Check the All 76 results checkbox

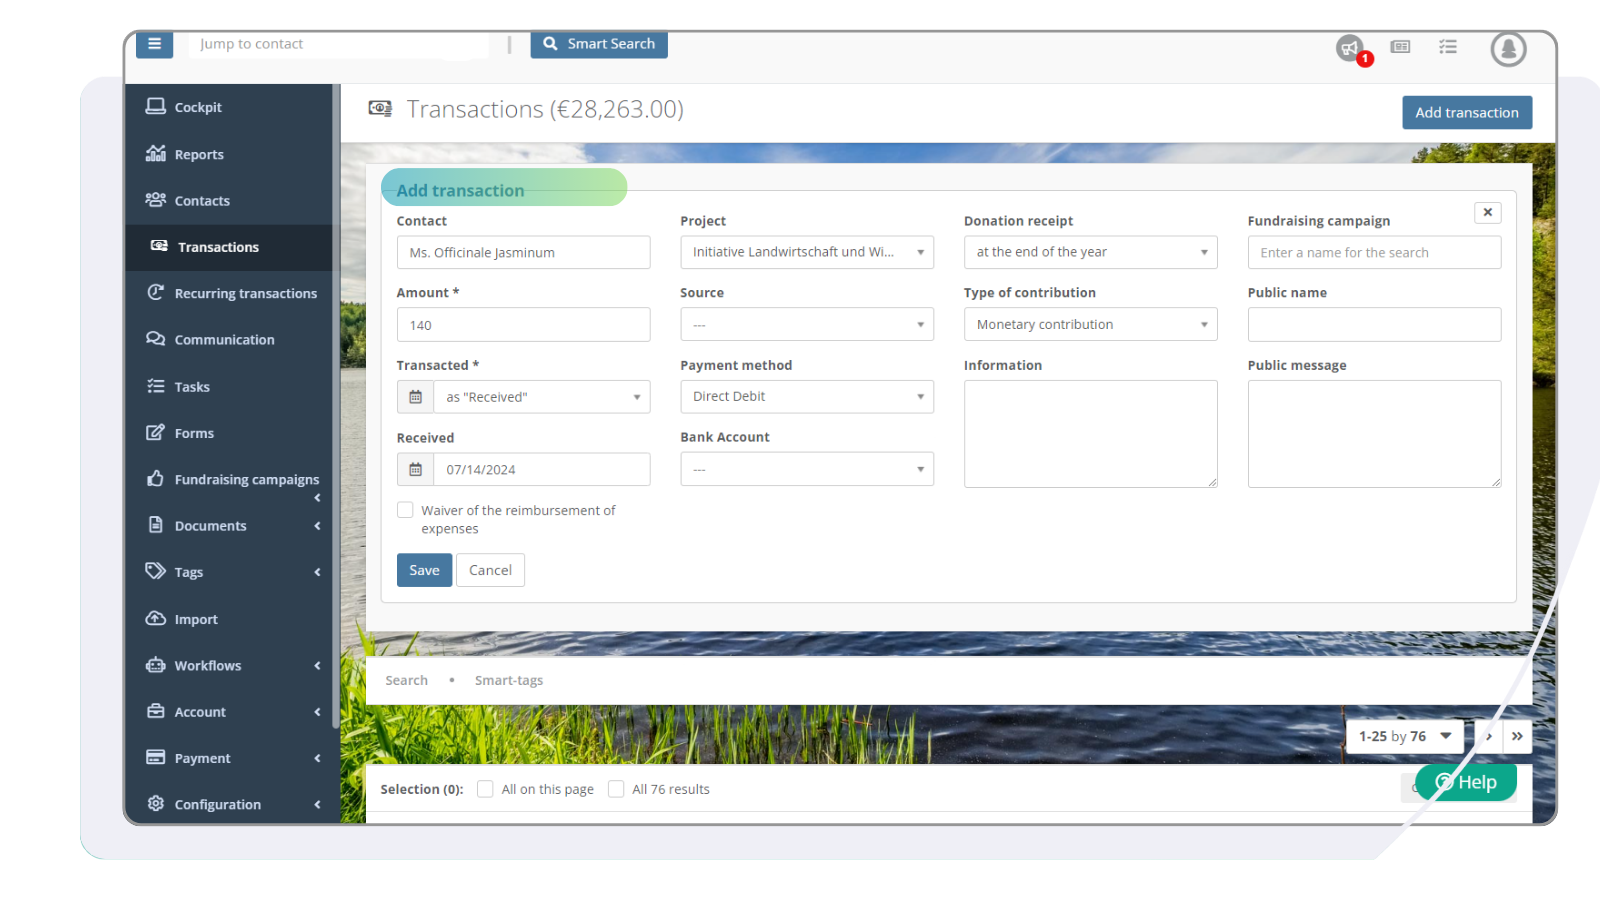(616, 788)
